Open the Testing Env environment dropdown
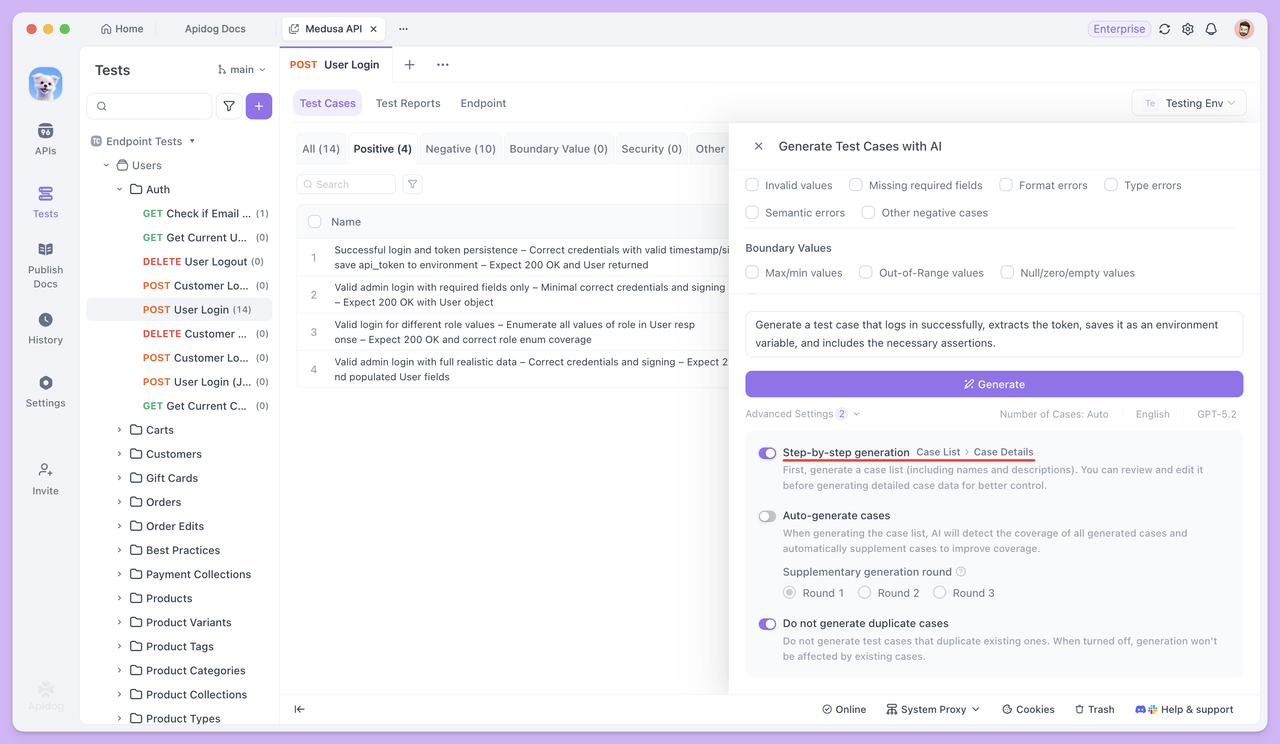The image size is (1280, 744). pos(1189,103)
